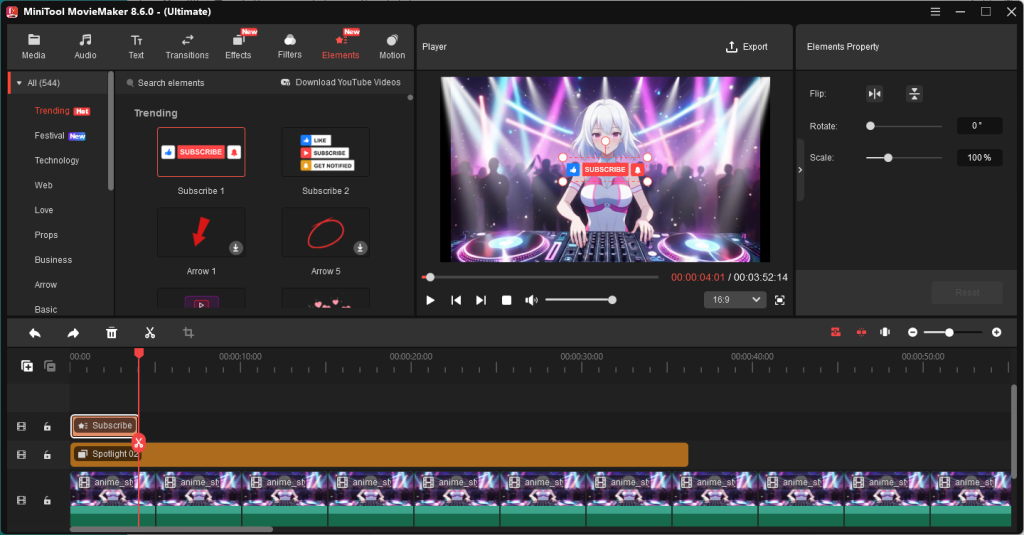The height and width of the screenshot is (535, 1024).
Task: Click the add track icon
Action: (x=27, y=366)
